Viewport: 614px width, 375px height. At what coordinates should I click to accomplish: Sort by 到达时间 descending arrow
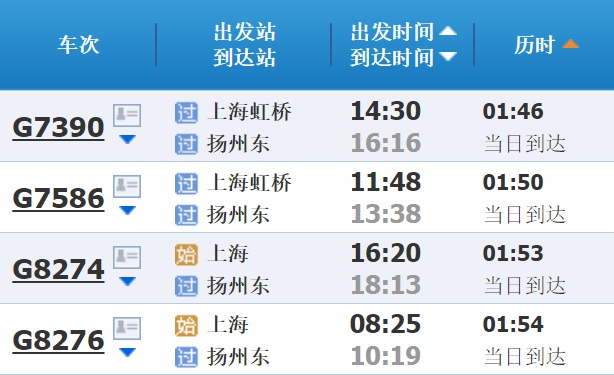[448, 56]
